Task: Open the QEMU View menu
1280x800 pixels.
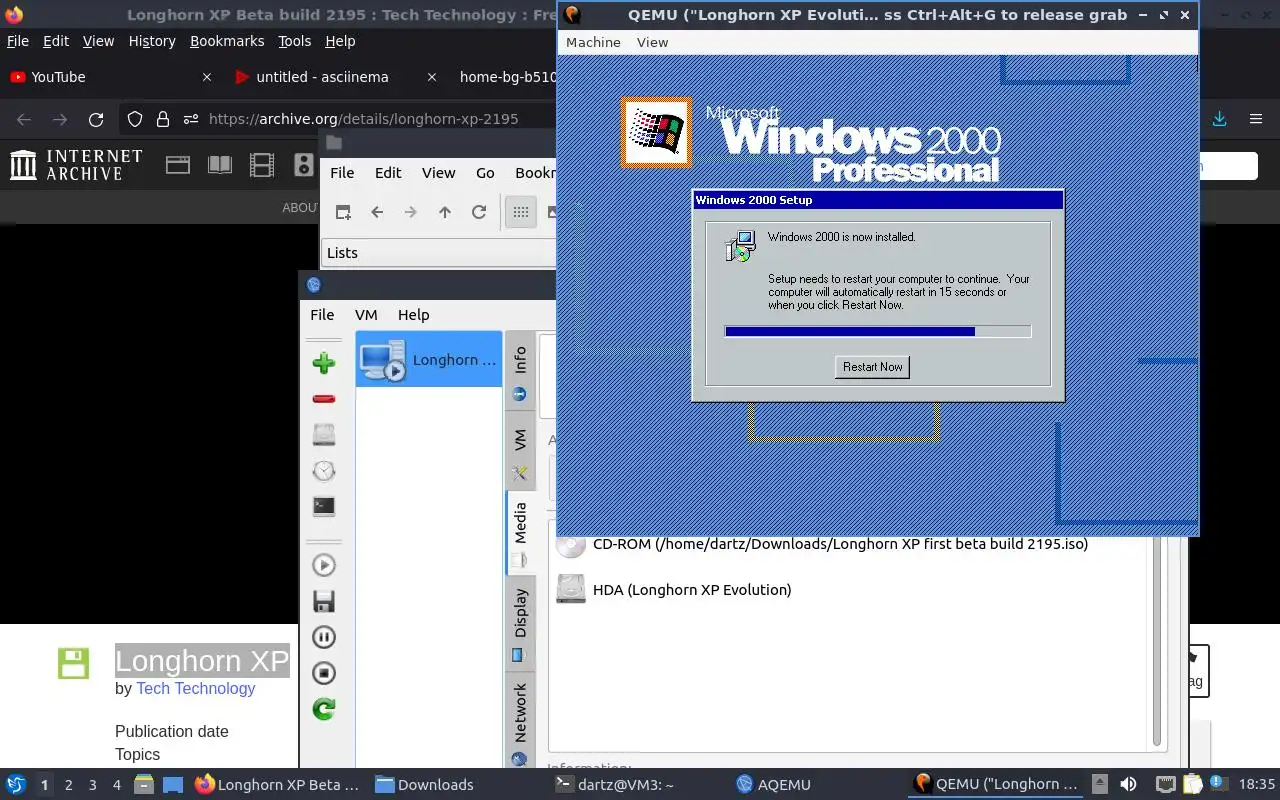Action: point(652,42)
